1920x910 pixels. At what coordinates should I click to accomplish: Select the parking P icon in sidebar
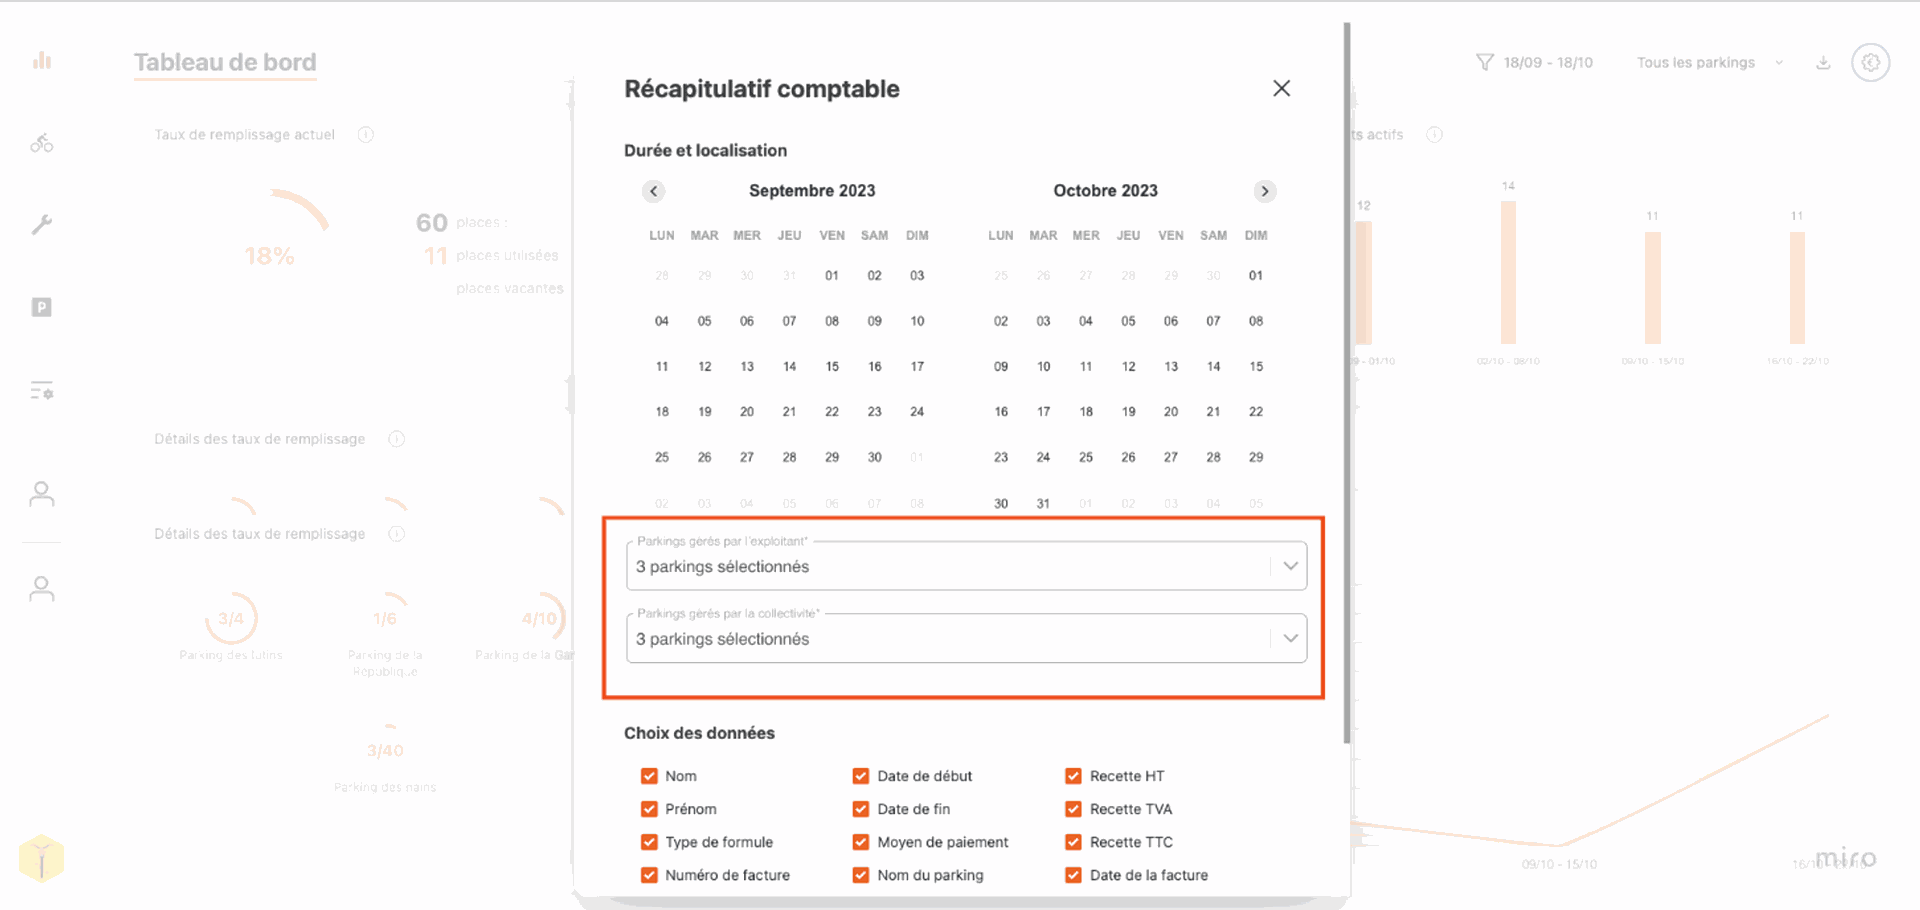click(42, 307)
